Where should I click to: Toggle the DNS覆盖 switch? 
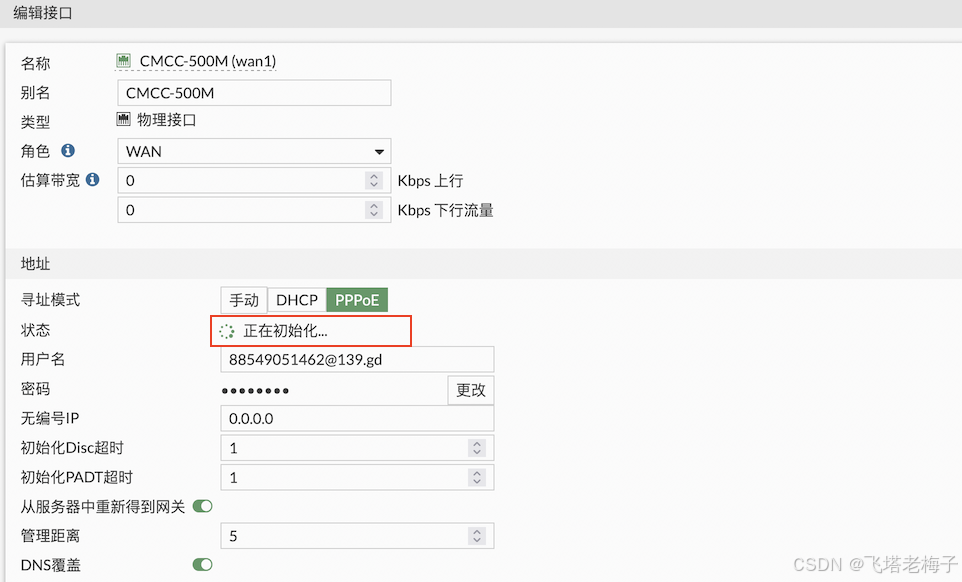[202, 564]
